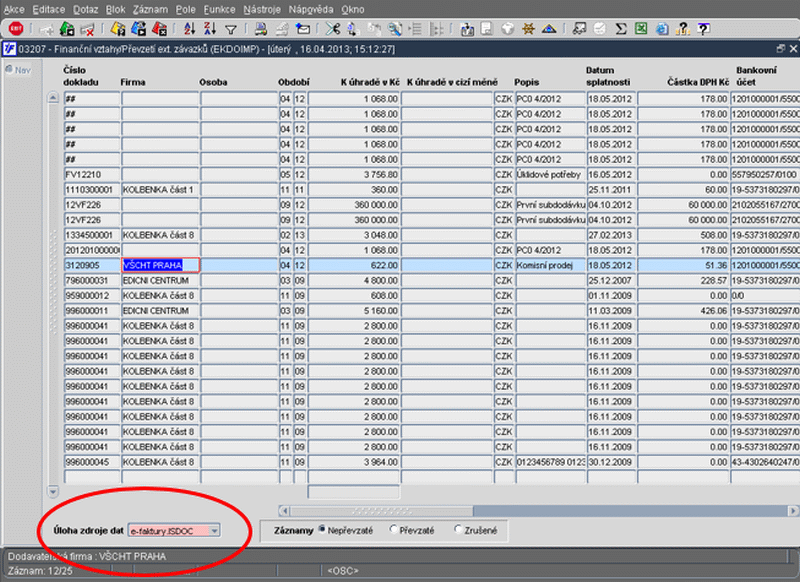800x582 pixels.
Task: Select the FV12210 document number cell
Action: (x=91, y=174)
